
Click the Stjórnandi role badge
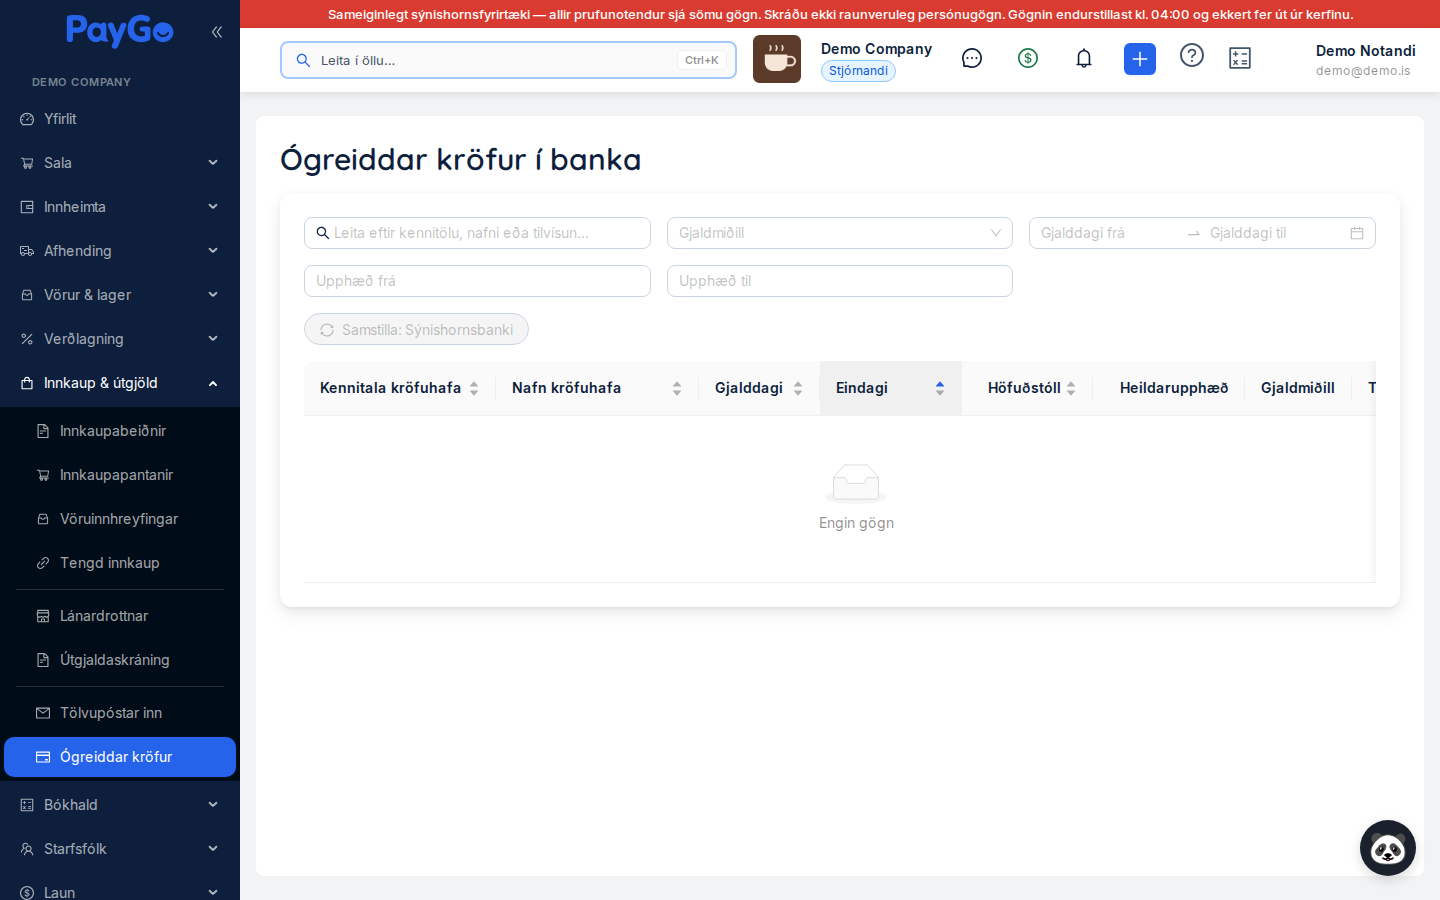pyautogui.click(x=858, y=71)
